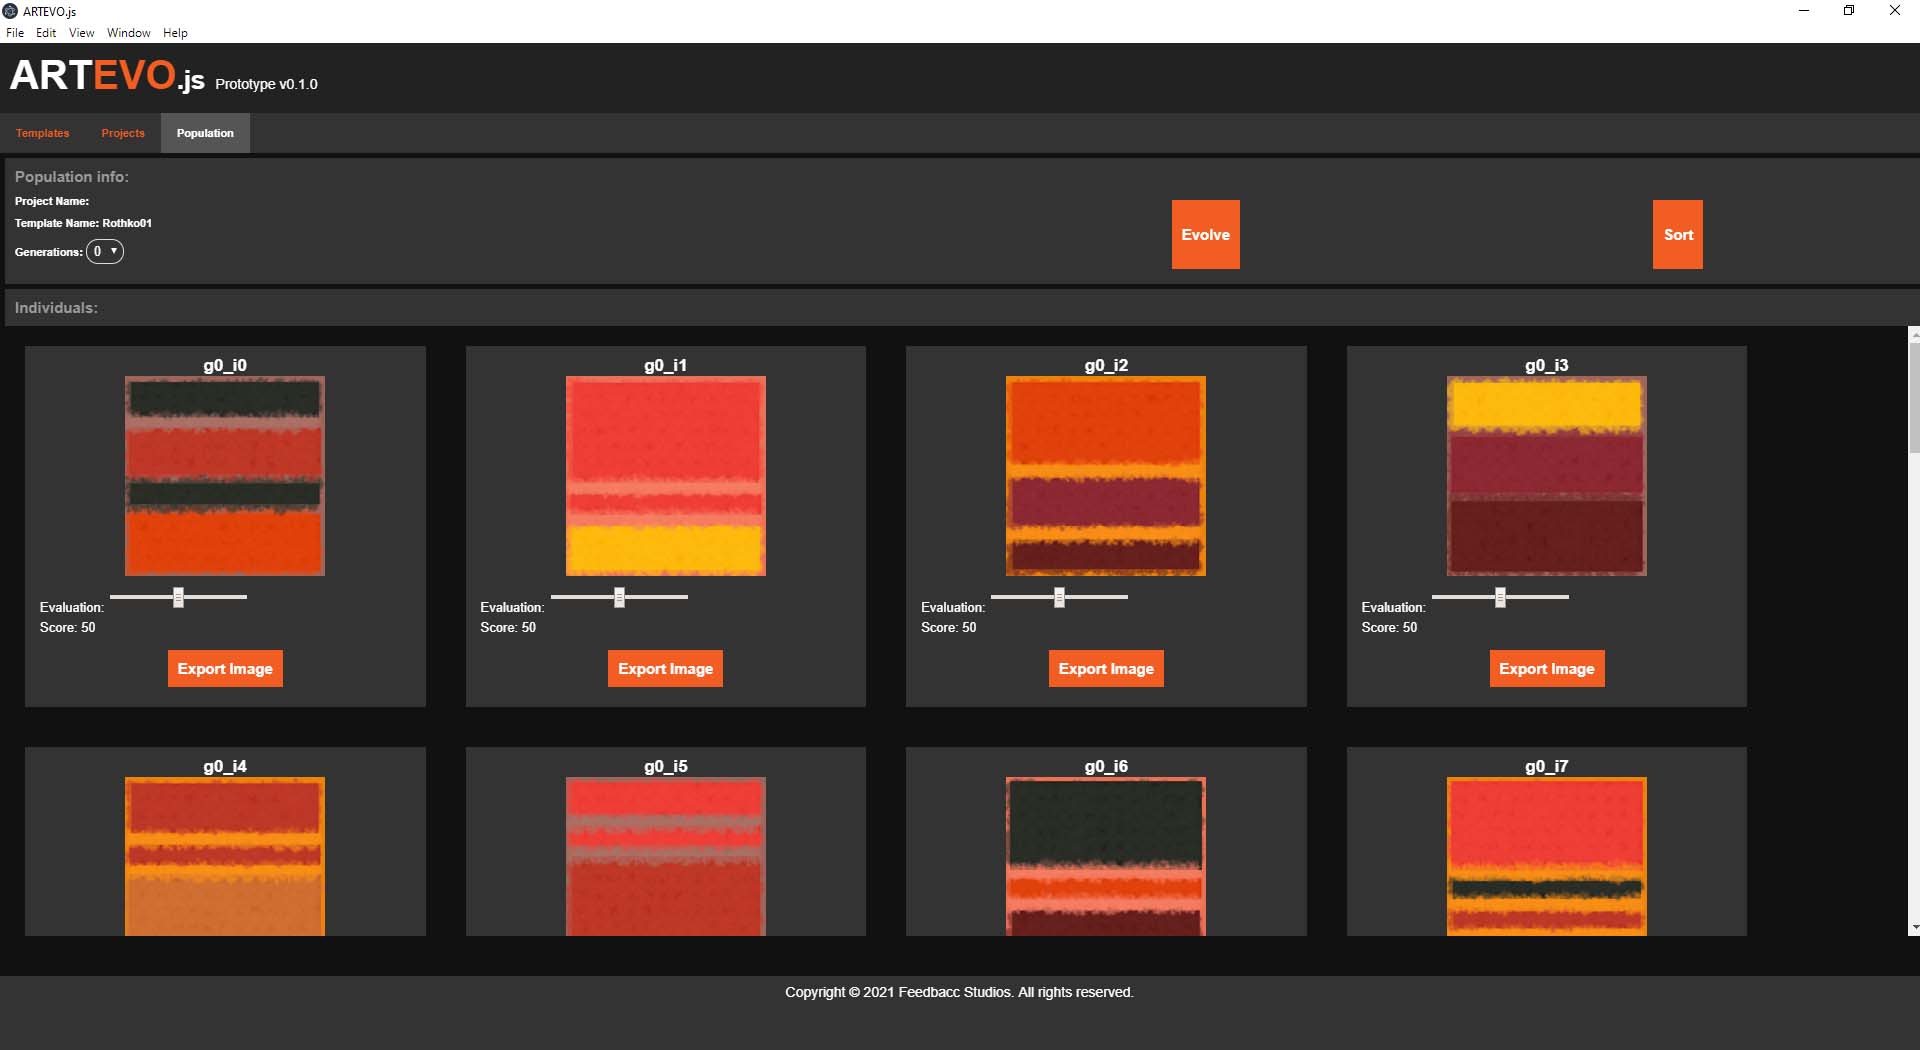1920x1050 pixels.
Task: Adjust the g0_i0 evaluation slider handle
Action: (x=179, y=597)
